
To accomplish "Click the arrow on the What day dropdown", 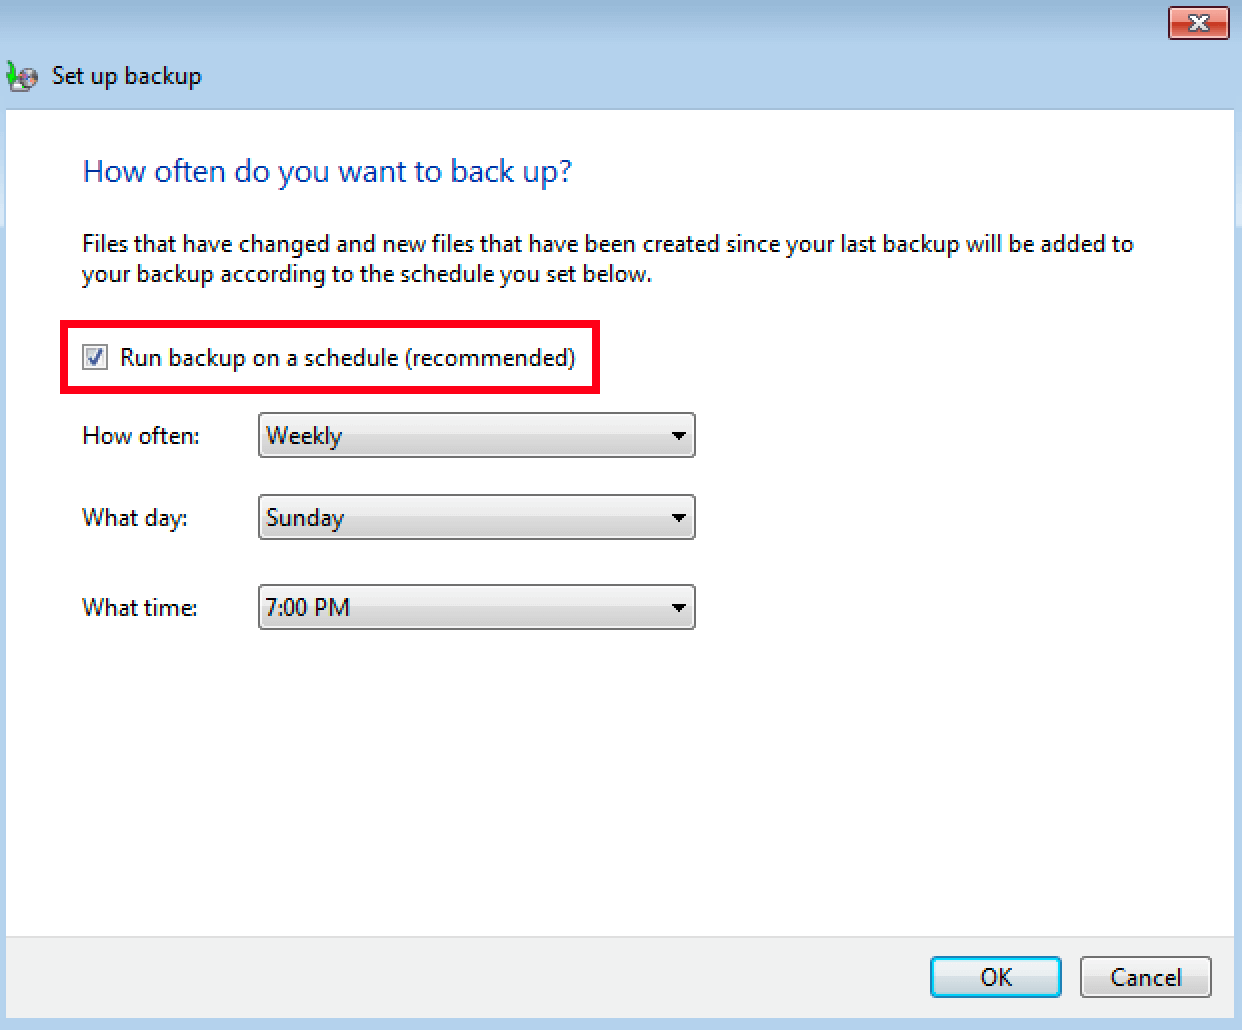I will coord(678,518).
